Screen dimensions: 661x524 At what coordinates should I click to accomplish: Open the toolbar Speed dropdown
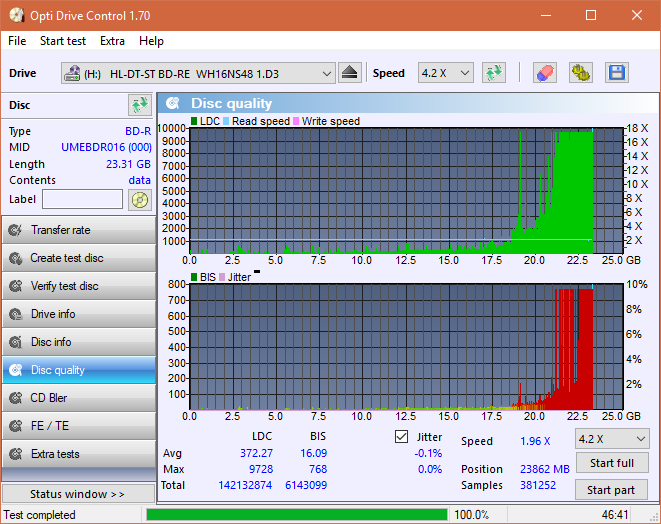[445, 74]
